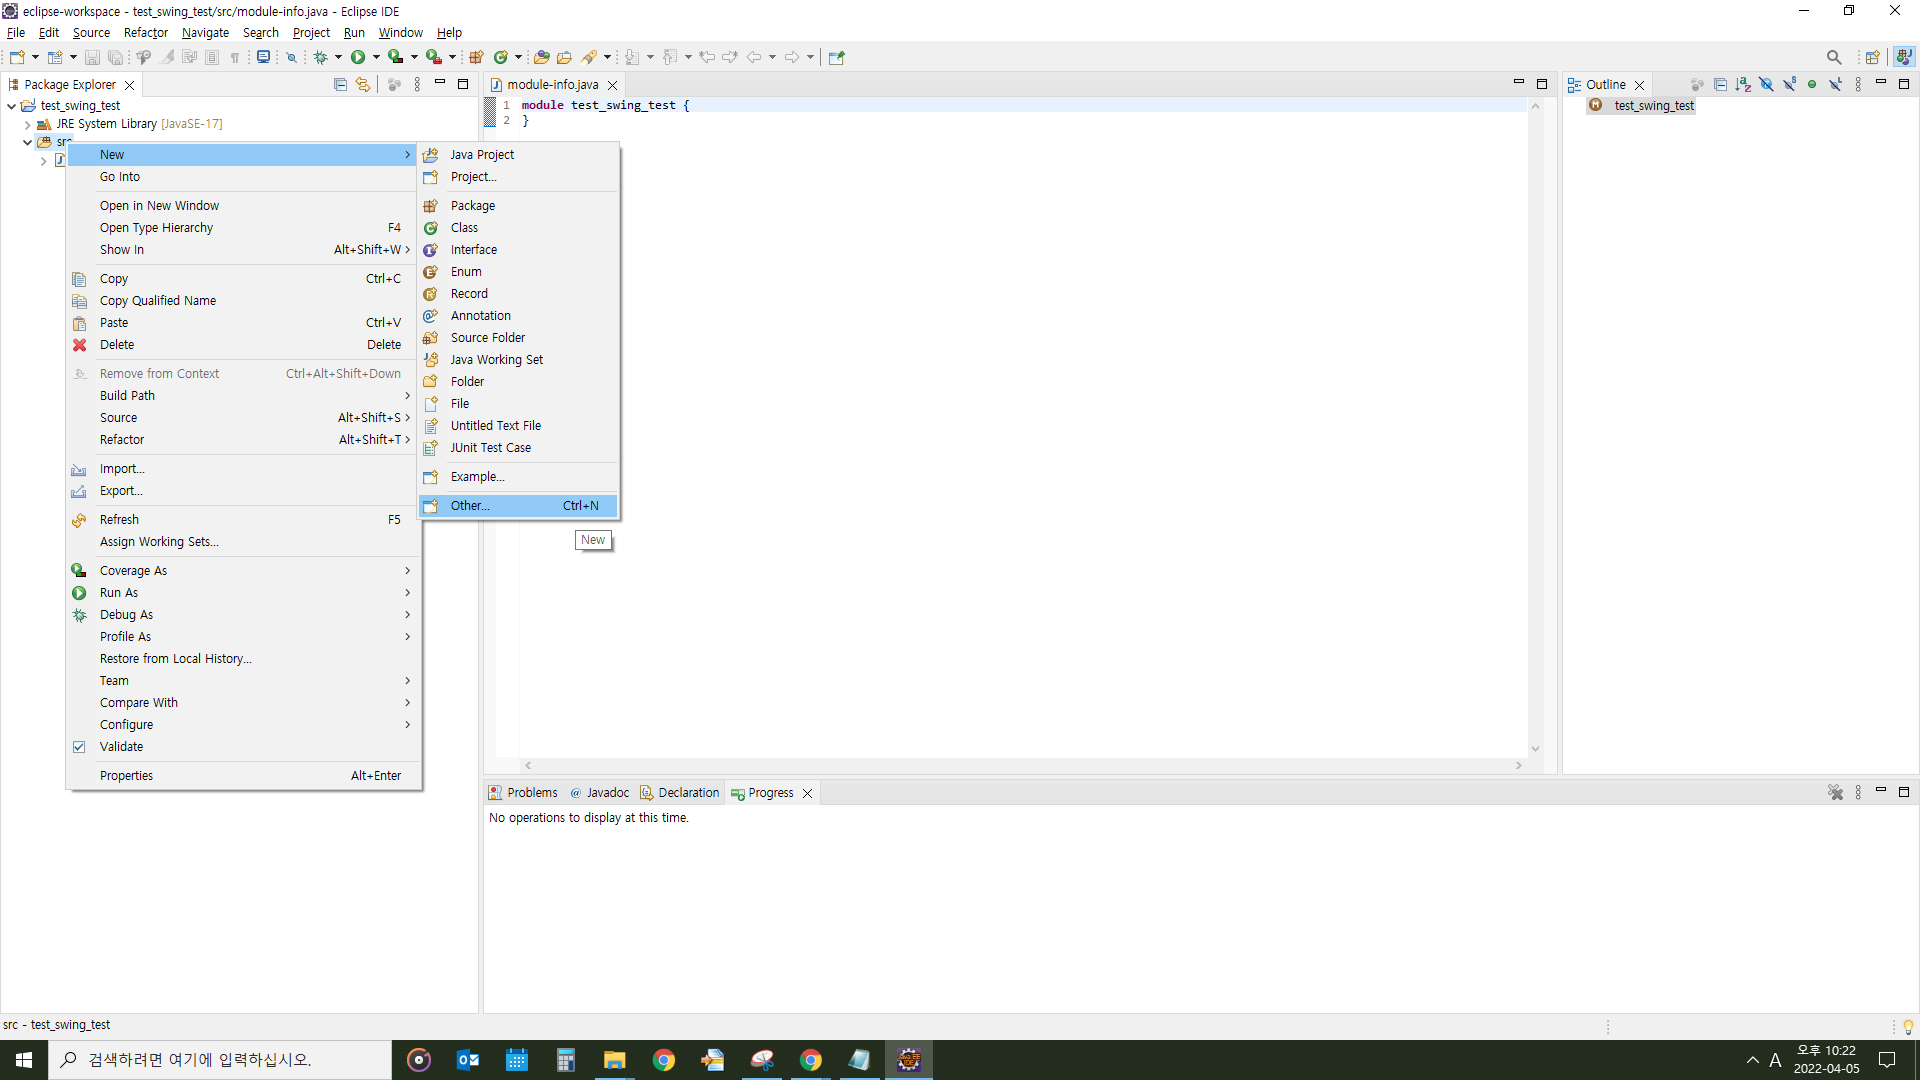
Task: Choose Other... in the New submenu
Action: (470, 506)
